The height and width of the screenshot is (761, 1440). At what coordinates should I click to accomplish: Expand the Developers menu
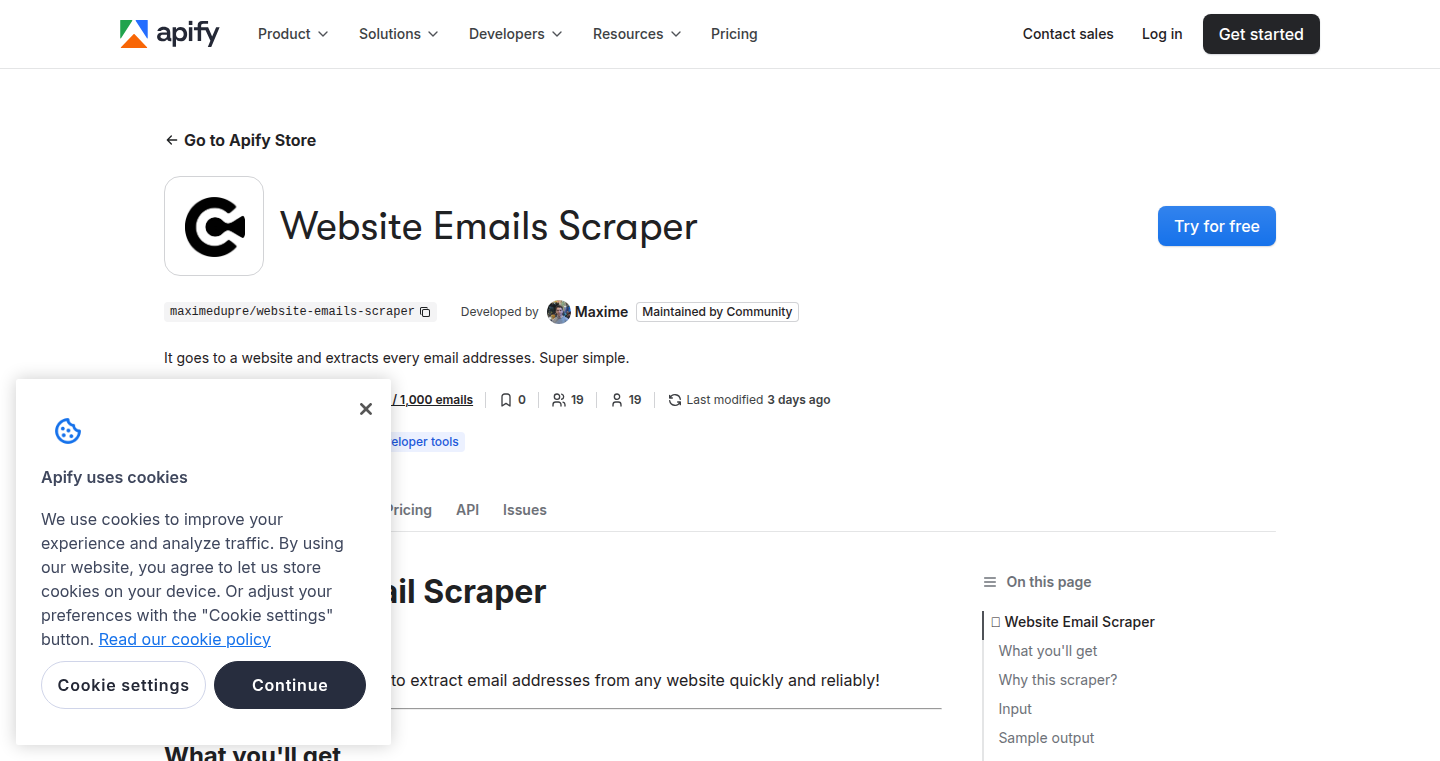516,34
